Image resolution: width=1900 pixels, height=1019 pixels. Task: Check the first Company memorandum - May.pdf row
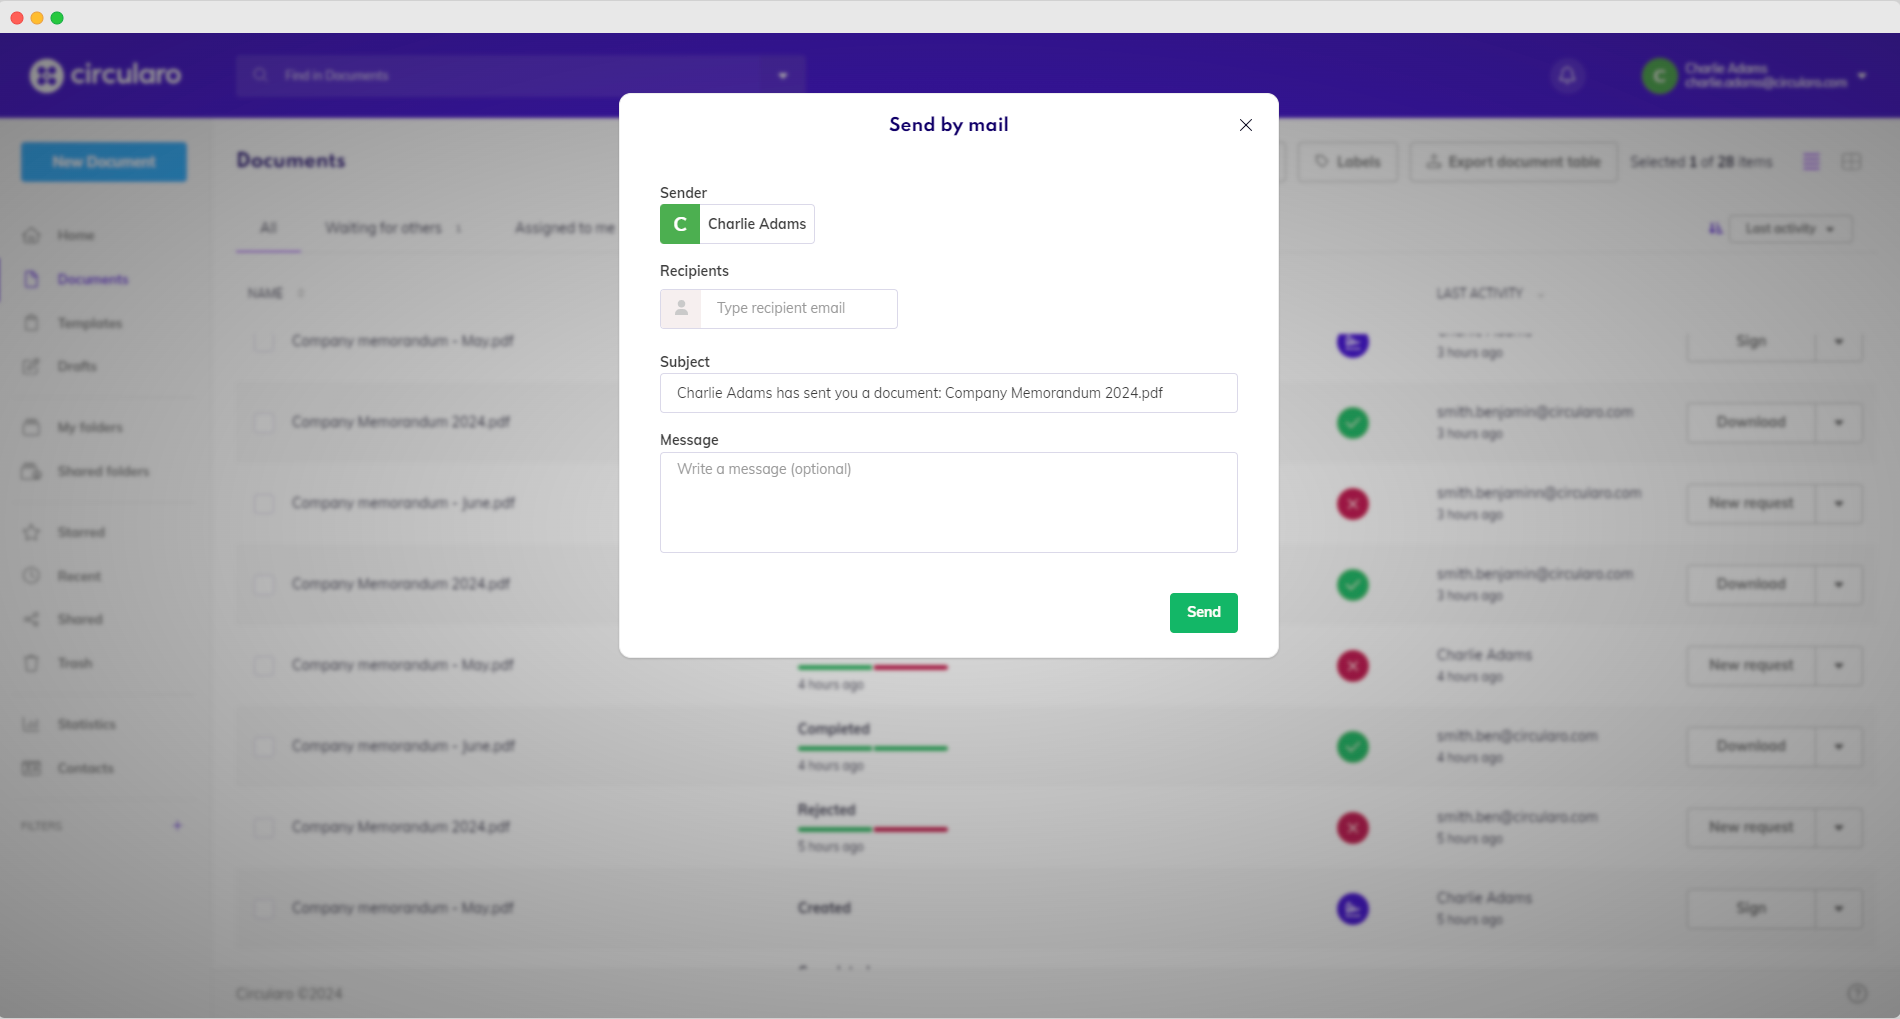coord(264,341)
